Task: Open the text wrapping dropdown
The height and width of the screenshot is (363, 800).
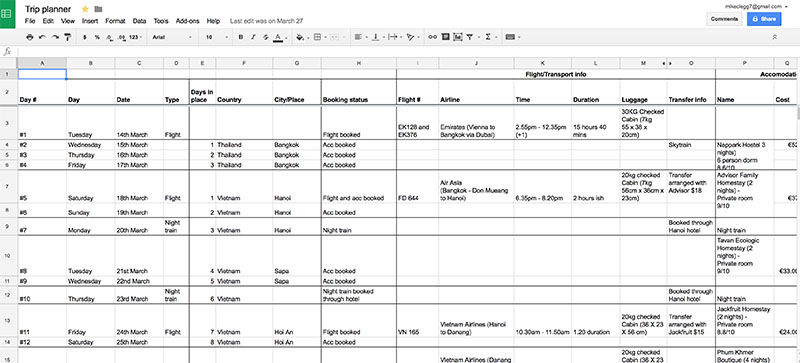Action: coord(394,37)
